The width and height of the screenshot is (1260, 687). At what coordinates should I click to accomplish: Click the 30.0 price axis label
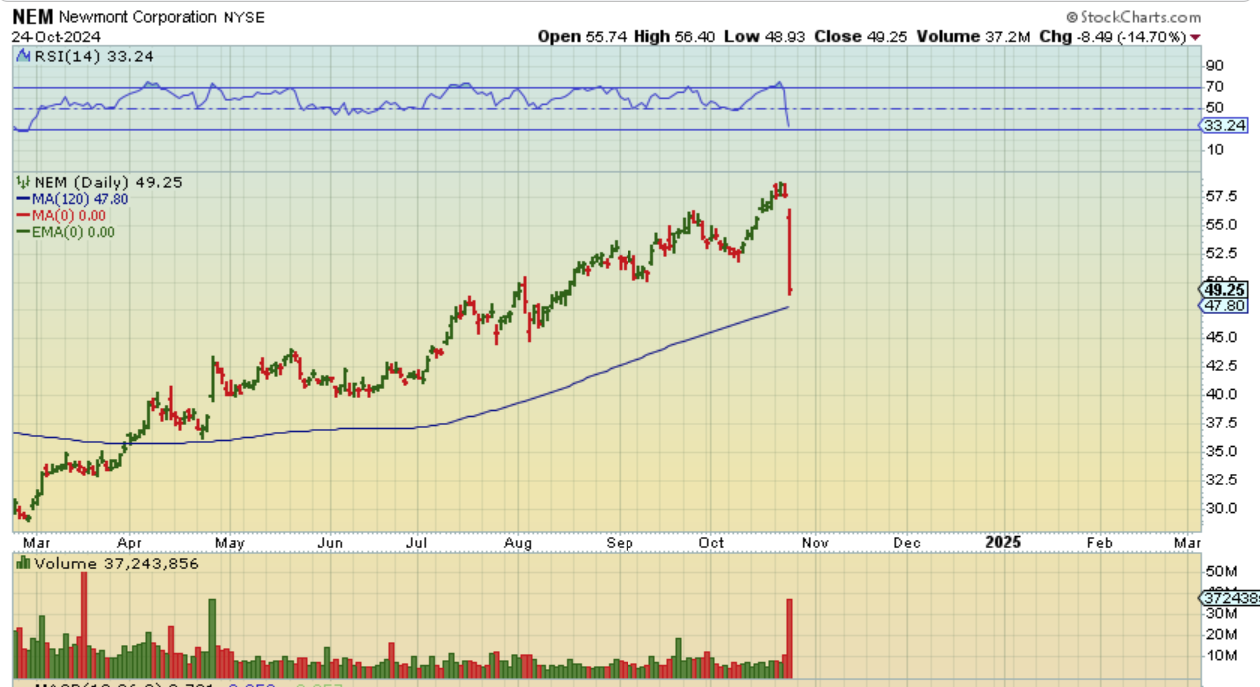click(1220, 508)
